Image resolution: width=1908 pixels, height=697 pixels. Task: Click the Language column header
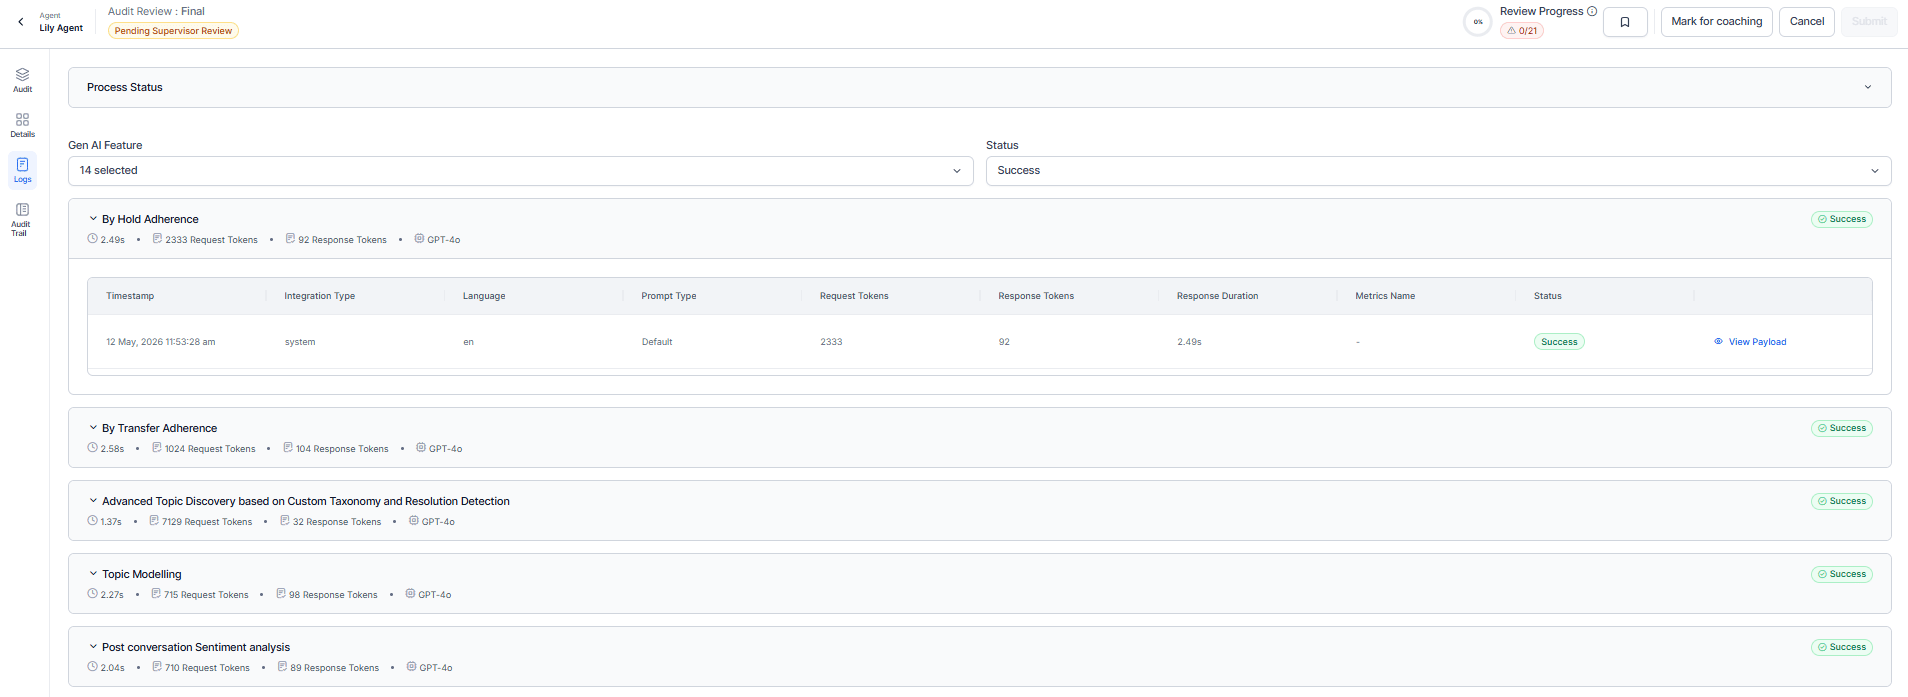484,296
